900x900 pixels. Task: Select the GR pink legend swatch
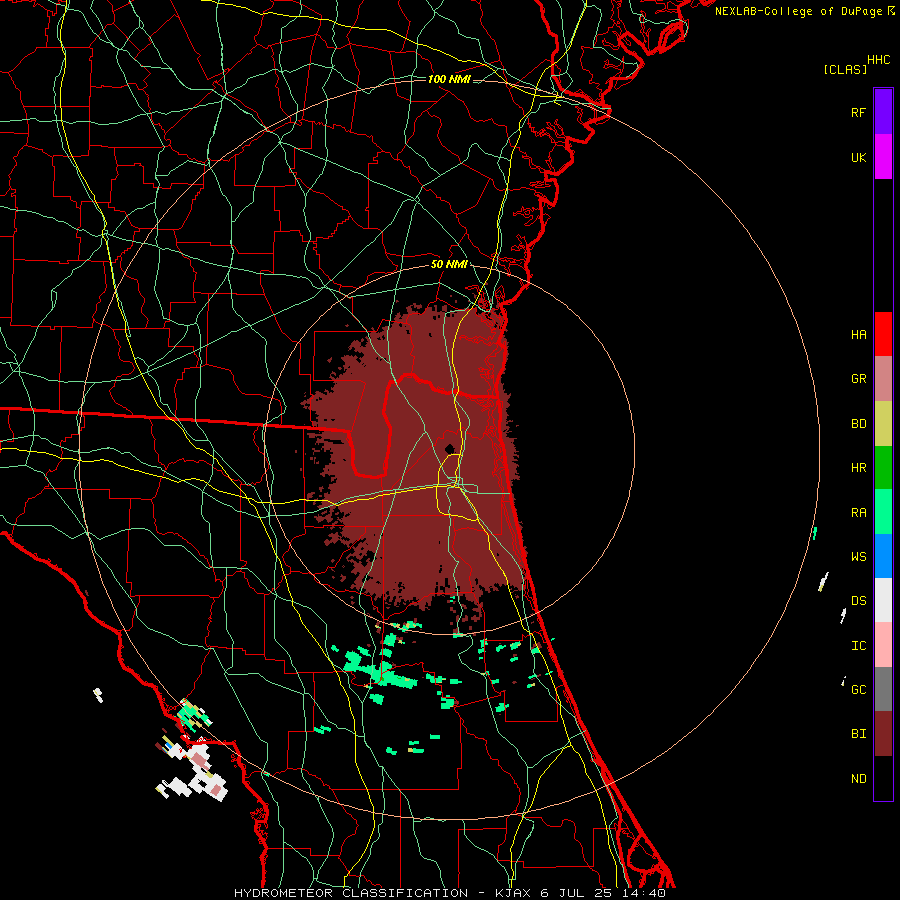click(883, 379)
